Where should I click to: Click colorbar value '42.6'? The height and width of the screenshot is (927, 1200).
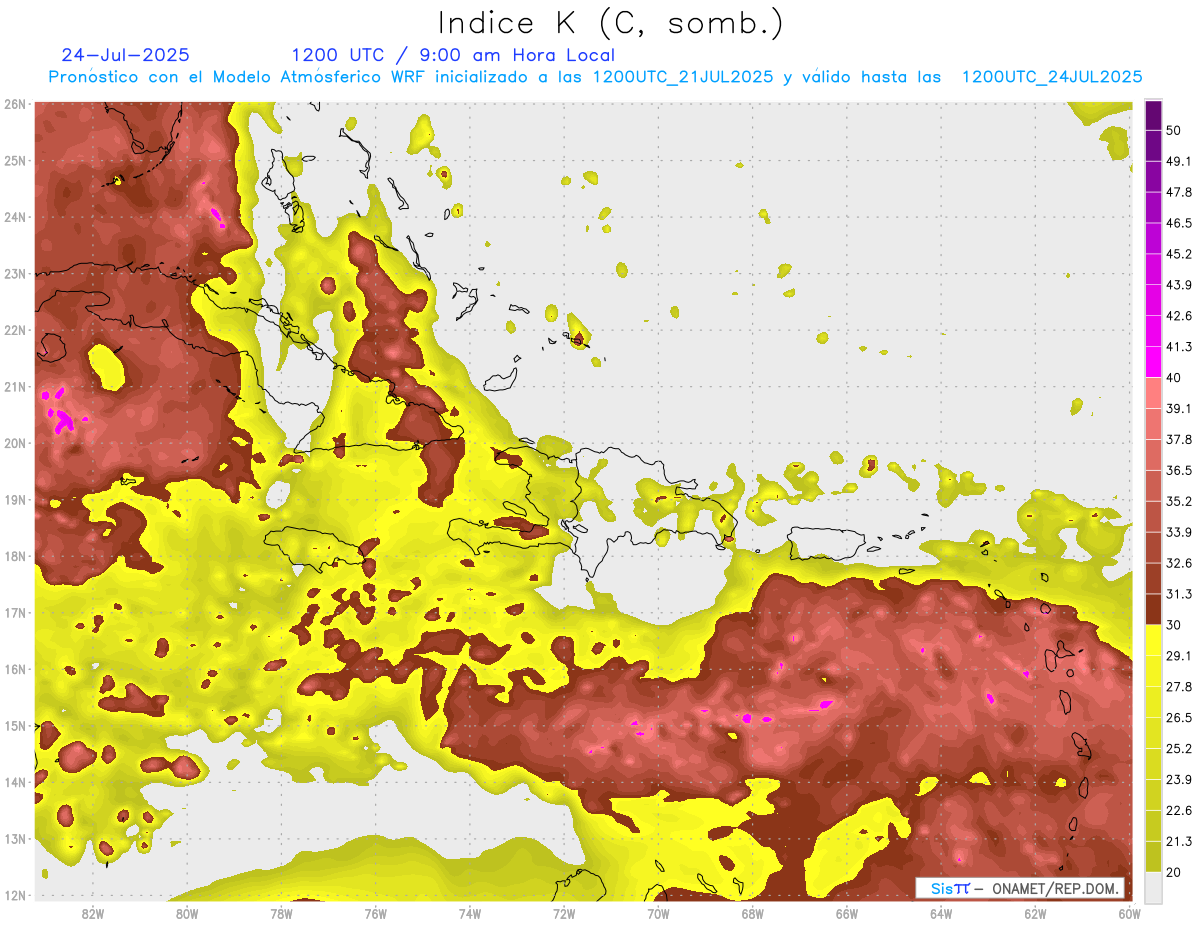(1179, 316)
